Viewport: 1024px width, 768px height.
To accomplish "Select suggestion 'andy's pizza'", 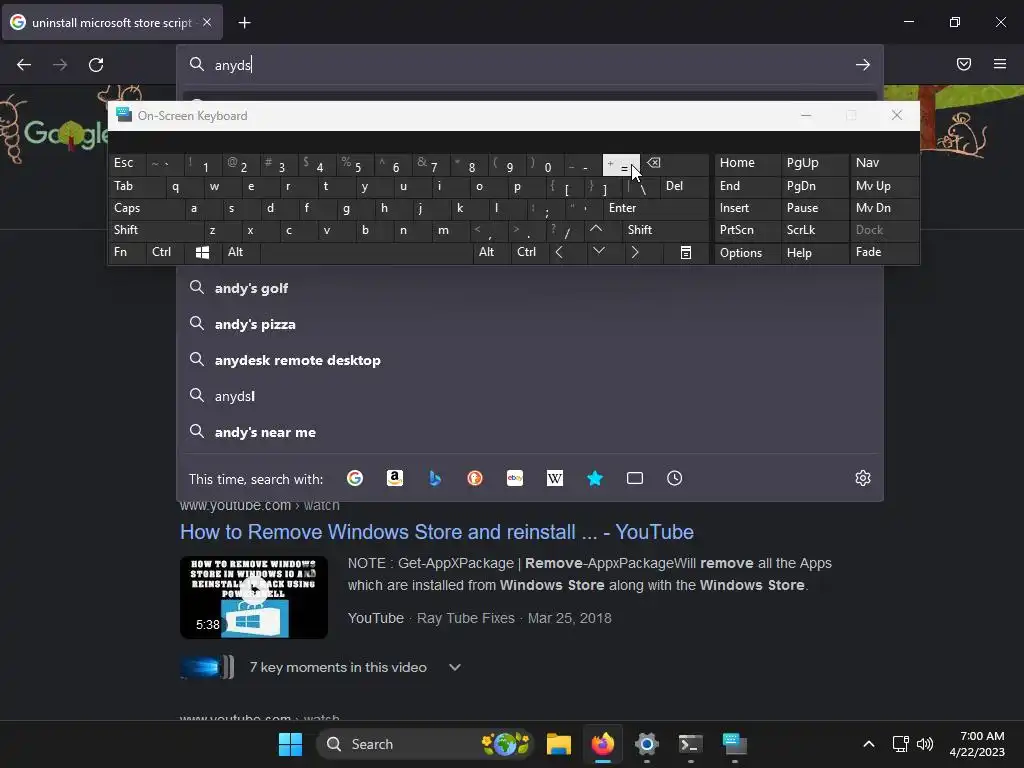I will [x=530, y=324].
